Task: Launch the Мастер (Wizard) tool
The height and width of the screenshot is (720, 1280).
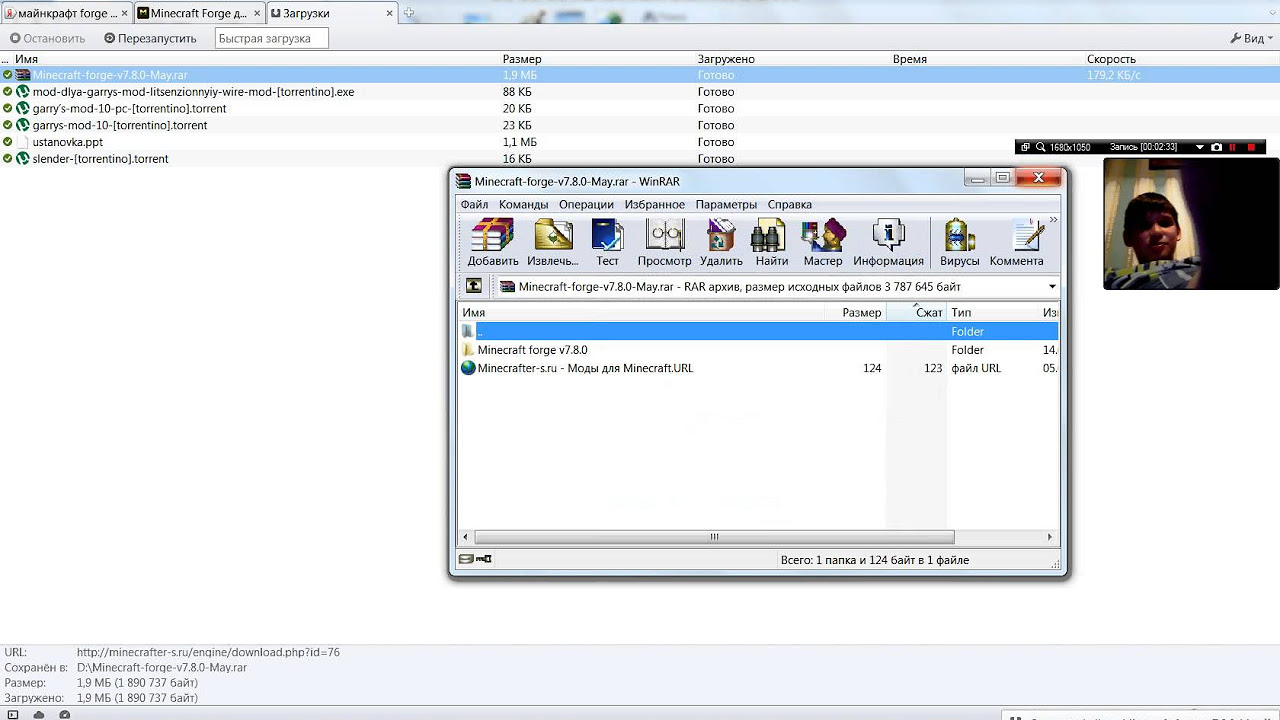Action: tap(823, 243)
